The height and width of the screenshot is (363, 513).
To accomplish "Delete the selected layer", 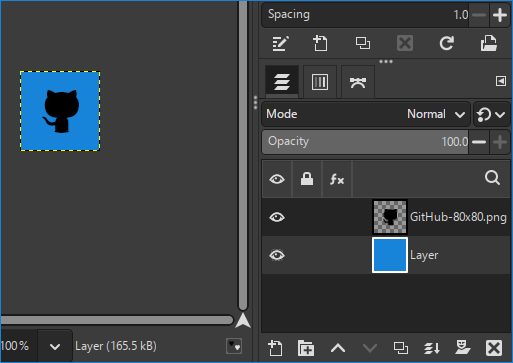I will [494, 348].
